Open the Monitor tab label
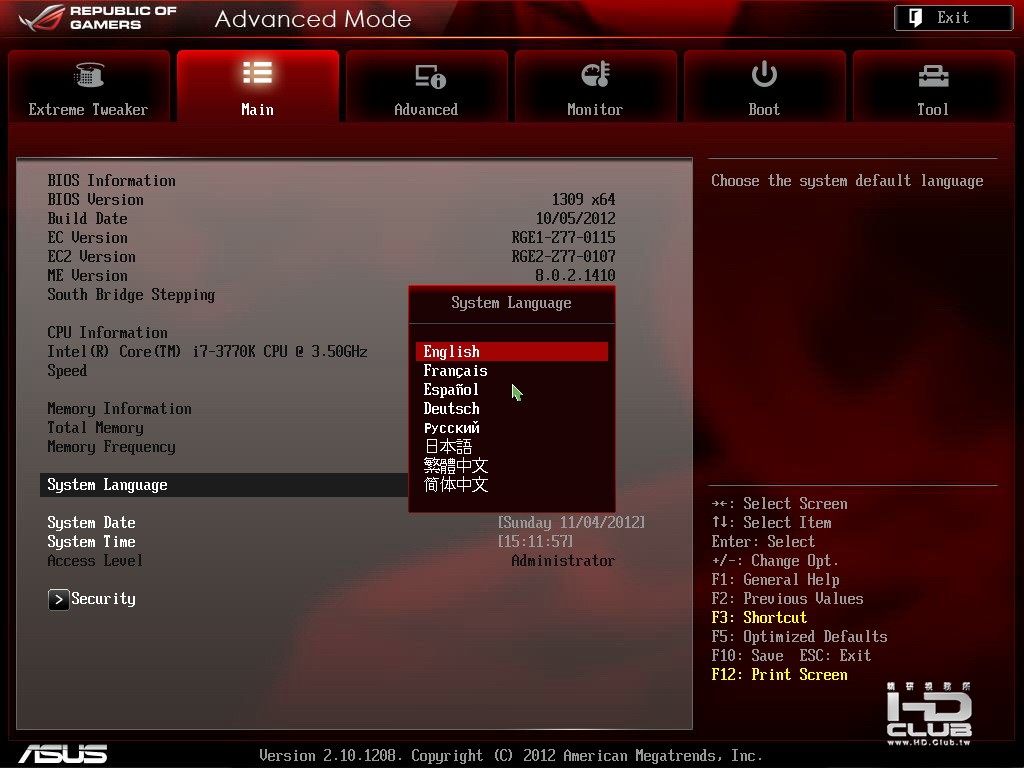 pos(594,110)
